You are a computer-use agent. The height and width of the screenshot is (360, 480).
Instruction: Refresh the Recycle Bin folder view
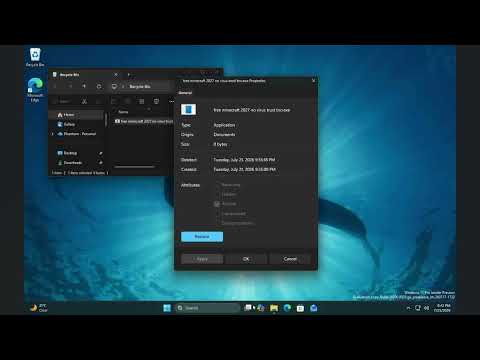99,86
